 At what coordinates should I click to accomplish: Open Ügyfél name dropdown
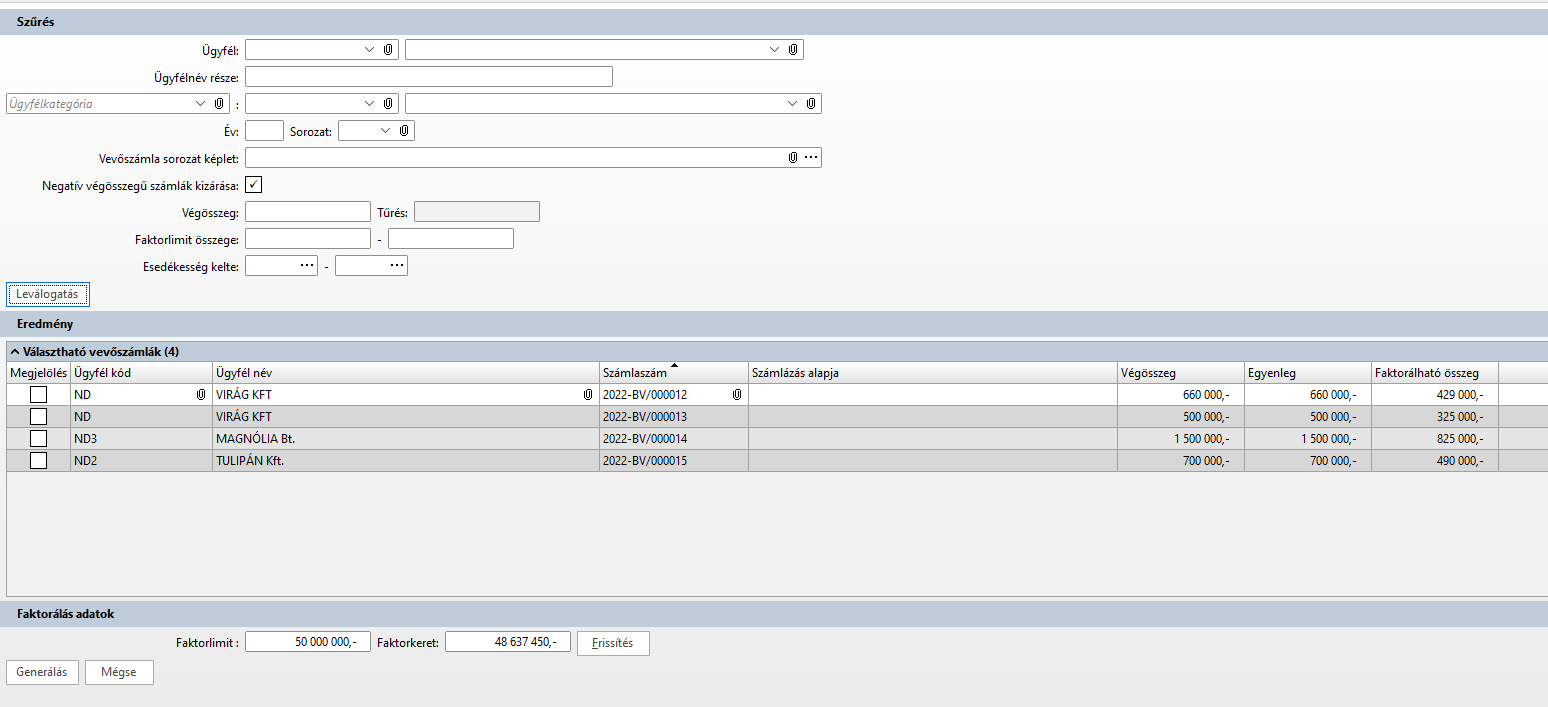pyautogui.click(x=774, y=49)
